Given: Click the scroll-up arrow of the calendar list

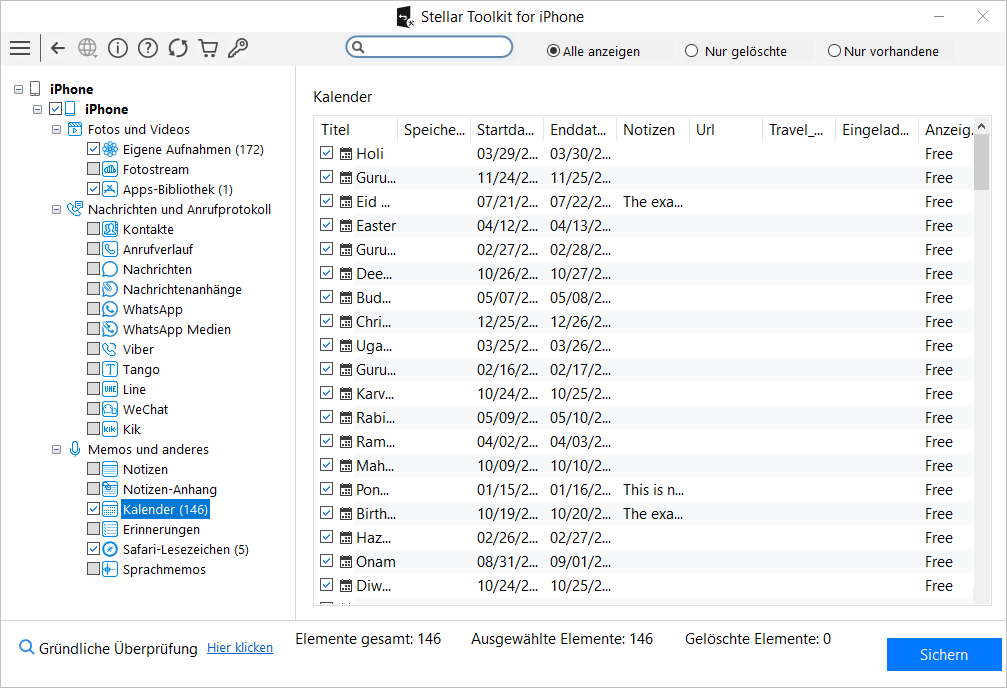Looking at the screenshot, I should [981, 126].
